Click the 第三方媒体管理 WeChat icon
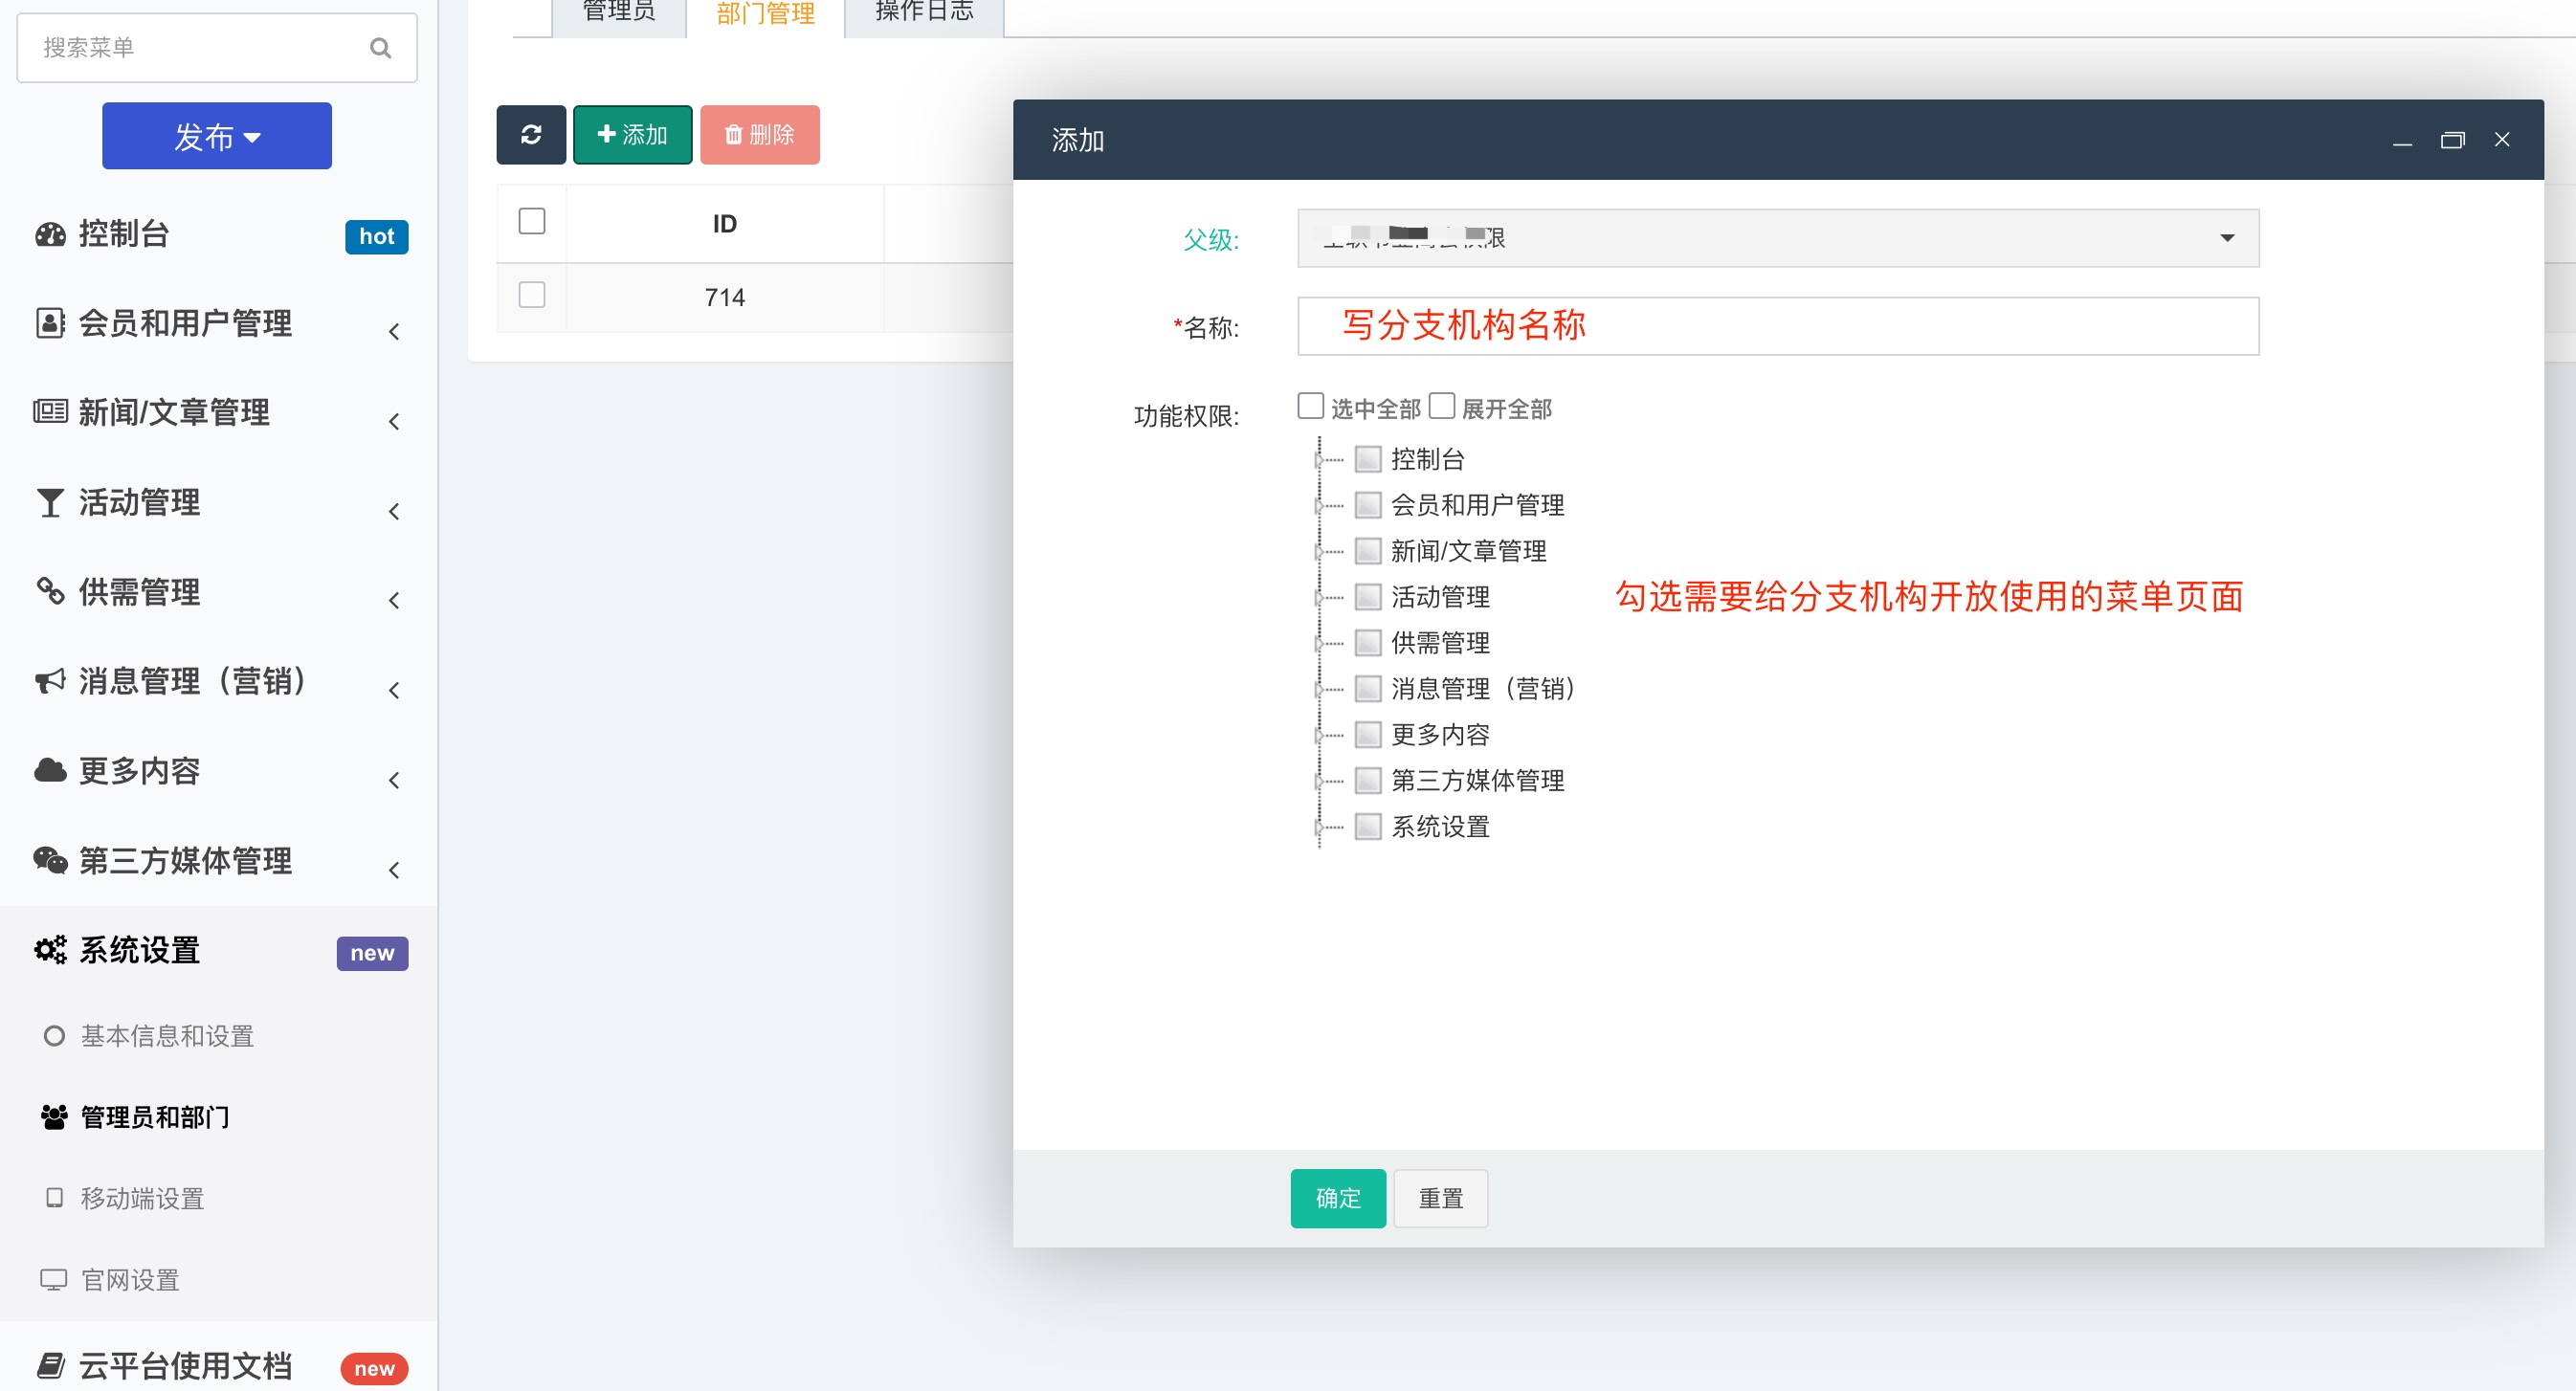The width and height of the screenshot is (2576, 1391). click(50, 860)
